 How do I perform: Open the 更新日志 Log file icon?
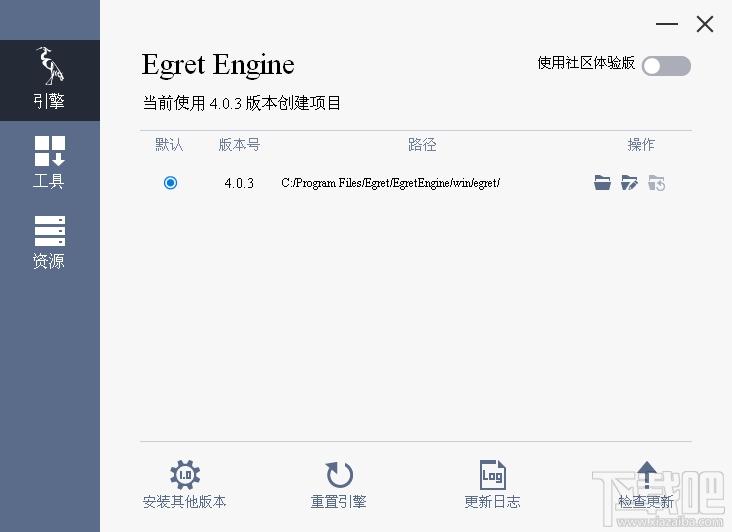(493, 475)
